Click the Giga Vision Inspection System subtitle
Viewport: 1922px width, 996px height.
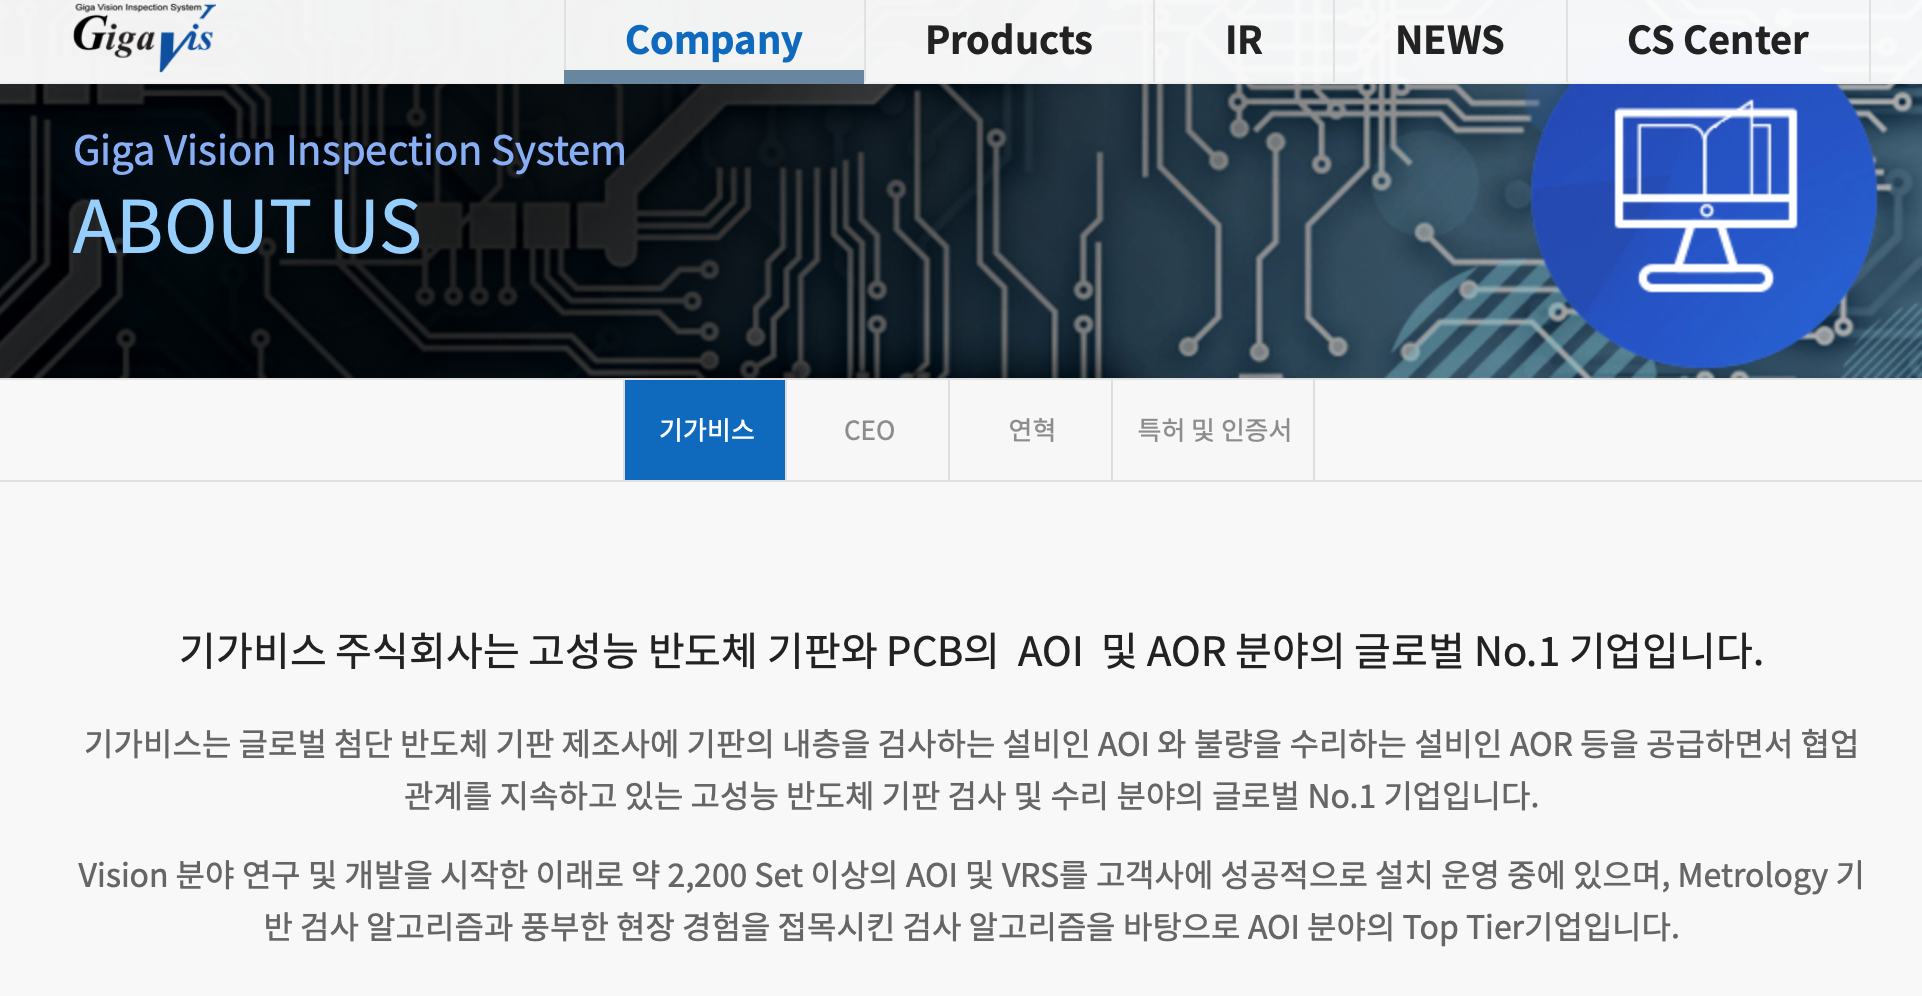pyautogui.click(x=350, y=152)
